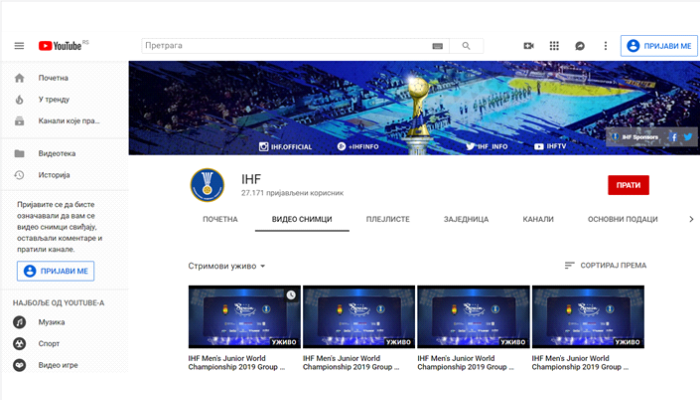Click the Почетна sidebar label
Screen dimensions: 700x400
[53, 78]
